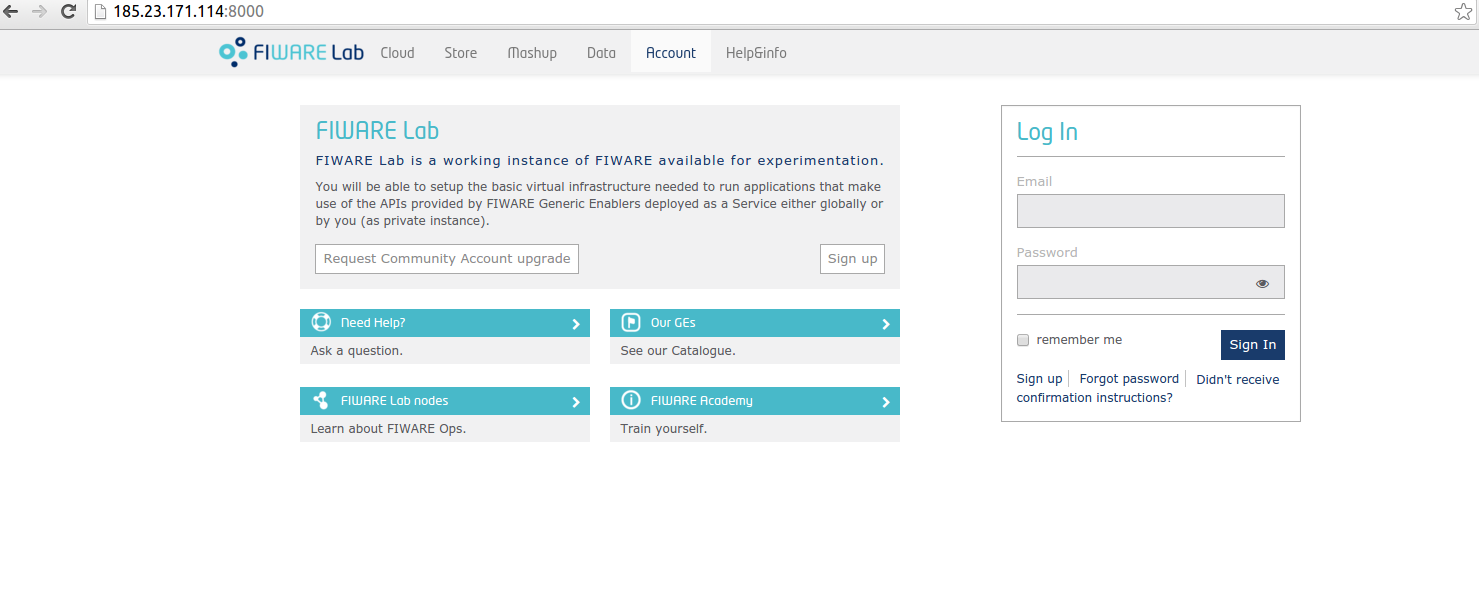The width and height of the screenshot is (1479, 597).
Task: Click Request Community Account upgrade button
Action: point(447,259)
